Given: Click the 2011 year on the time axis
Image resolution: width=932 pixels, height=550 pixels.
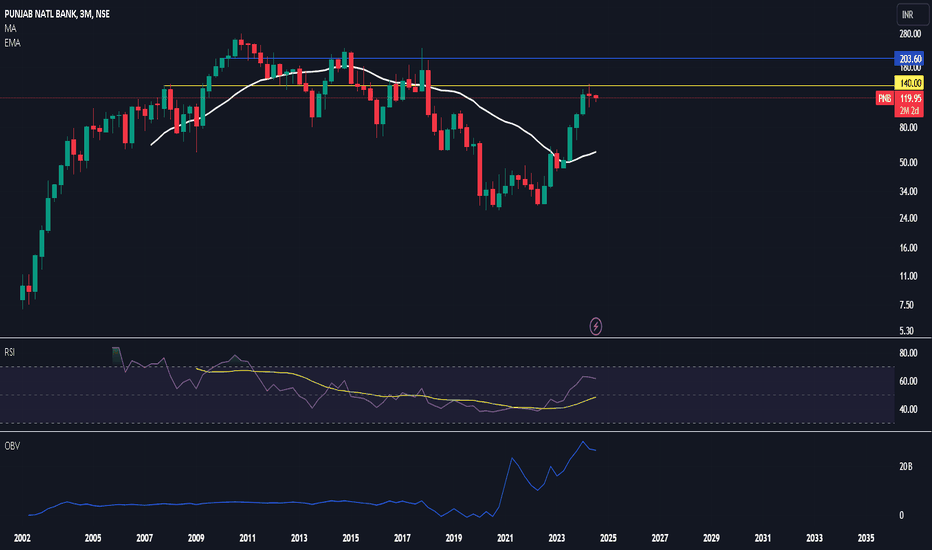Looking at the screenshot, I should pos(247,538).
